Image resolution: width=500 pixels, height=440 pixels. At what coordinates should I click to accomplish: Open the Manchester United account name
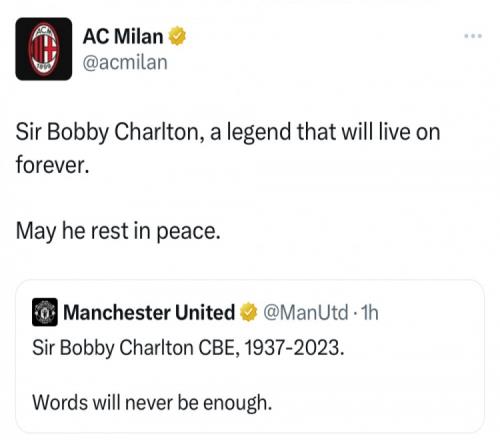click(149, 312)
